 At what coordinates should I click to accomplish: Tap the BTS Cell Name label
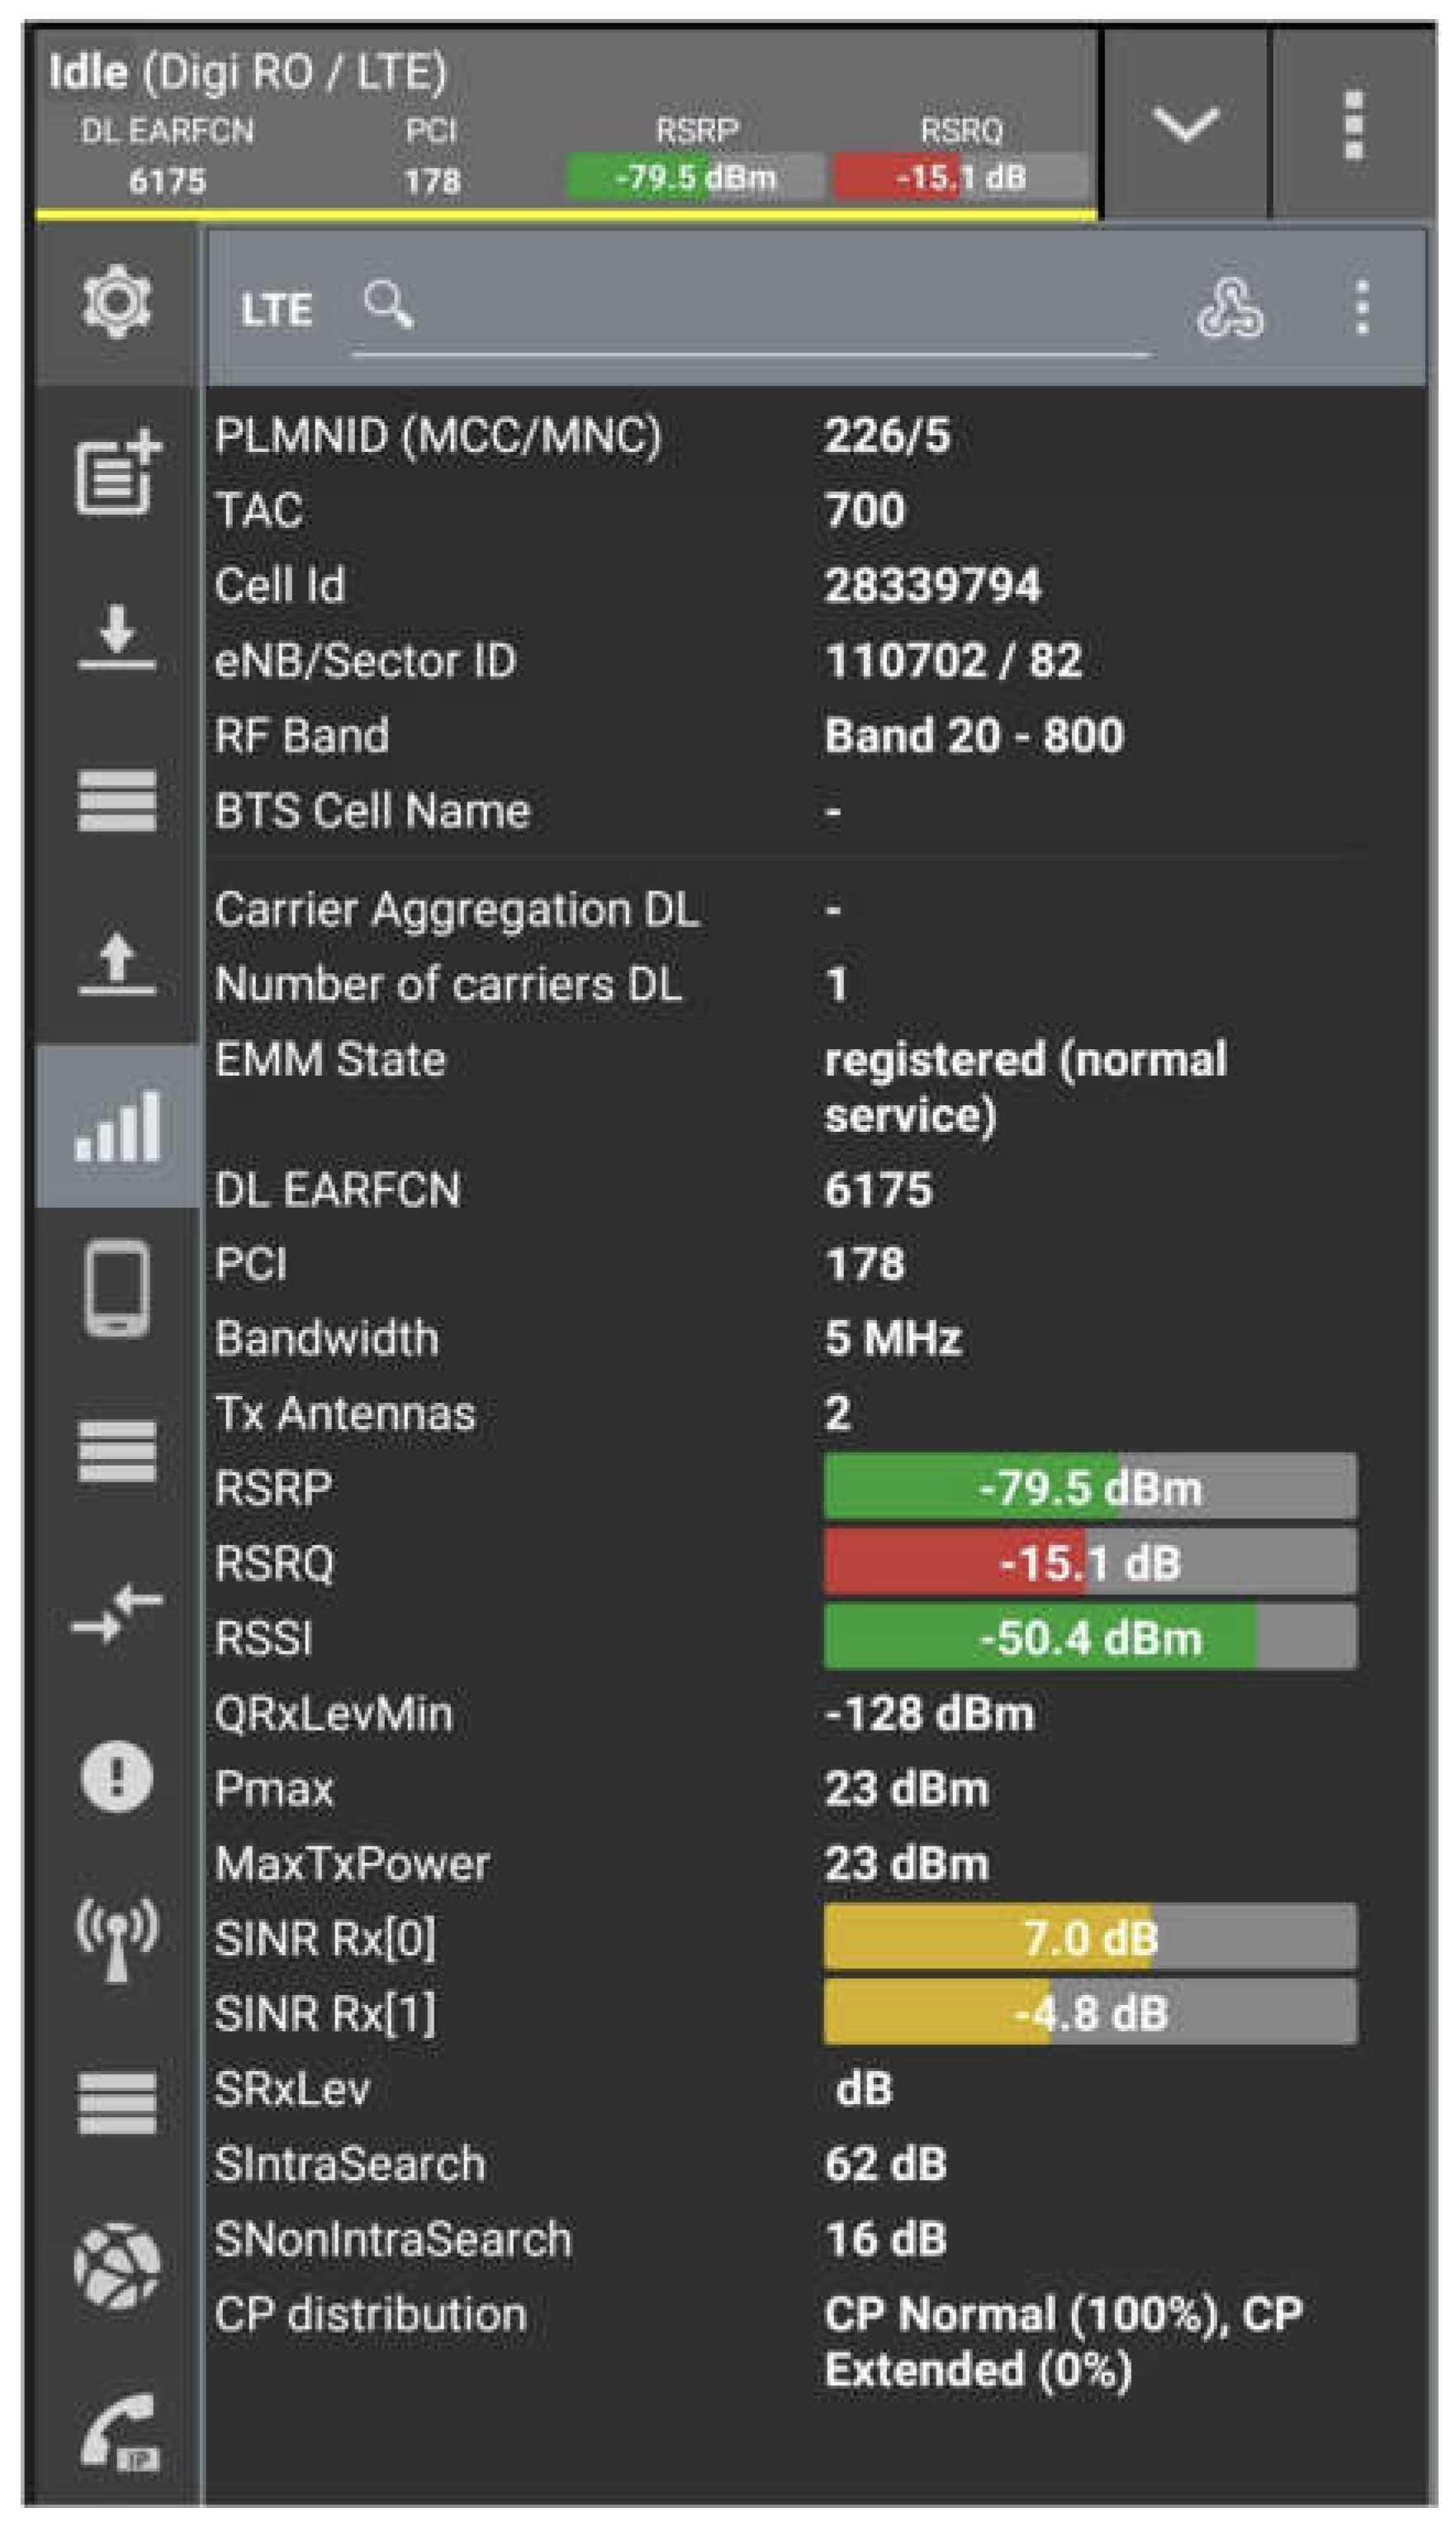click(x=372, y=810)
